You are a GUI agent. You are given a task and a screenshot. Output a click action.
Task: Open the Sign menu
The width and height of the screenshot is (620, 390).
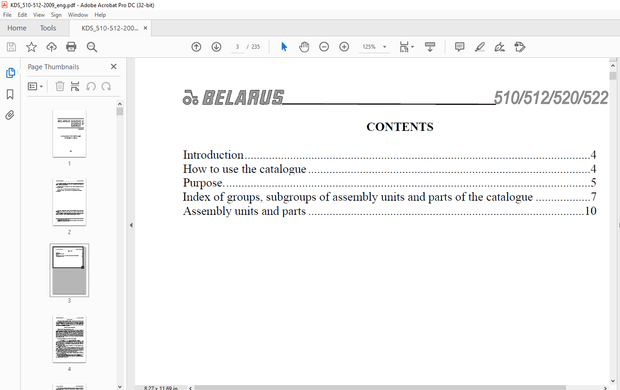pos(56,15)
